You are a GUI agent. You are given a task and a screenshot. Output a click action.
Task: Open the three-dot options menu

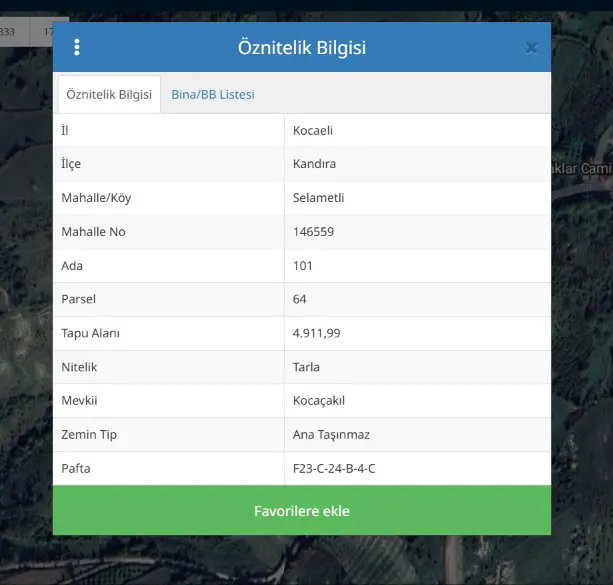click(x=77, y=47)
